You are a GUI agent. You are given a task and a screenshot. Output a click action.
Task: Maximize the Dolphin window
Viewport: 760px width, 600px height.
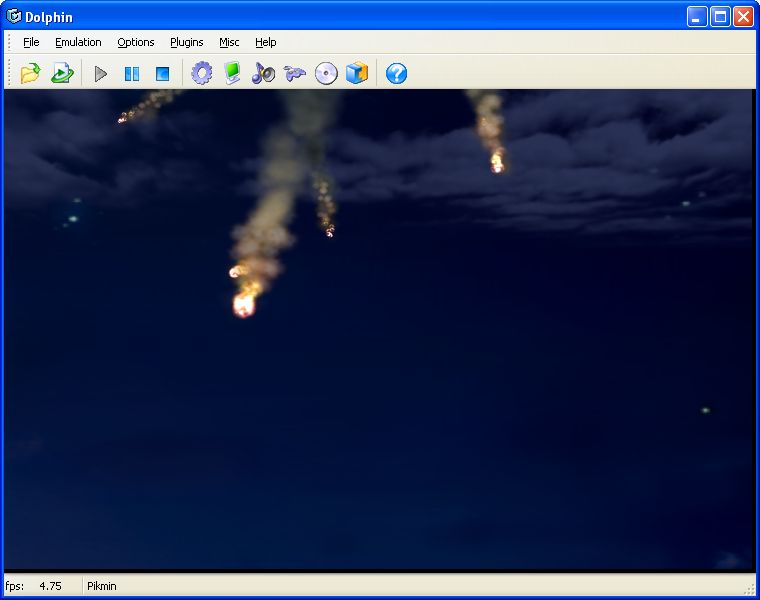tap(720, 17)
